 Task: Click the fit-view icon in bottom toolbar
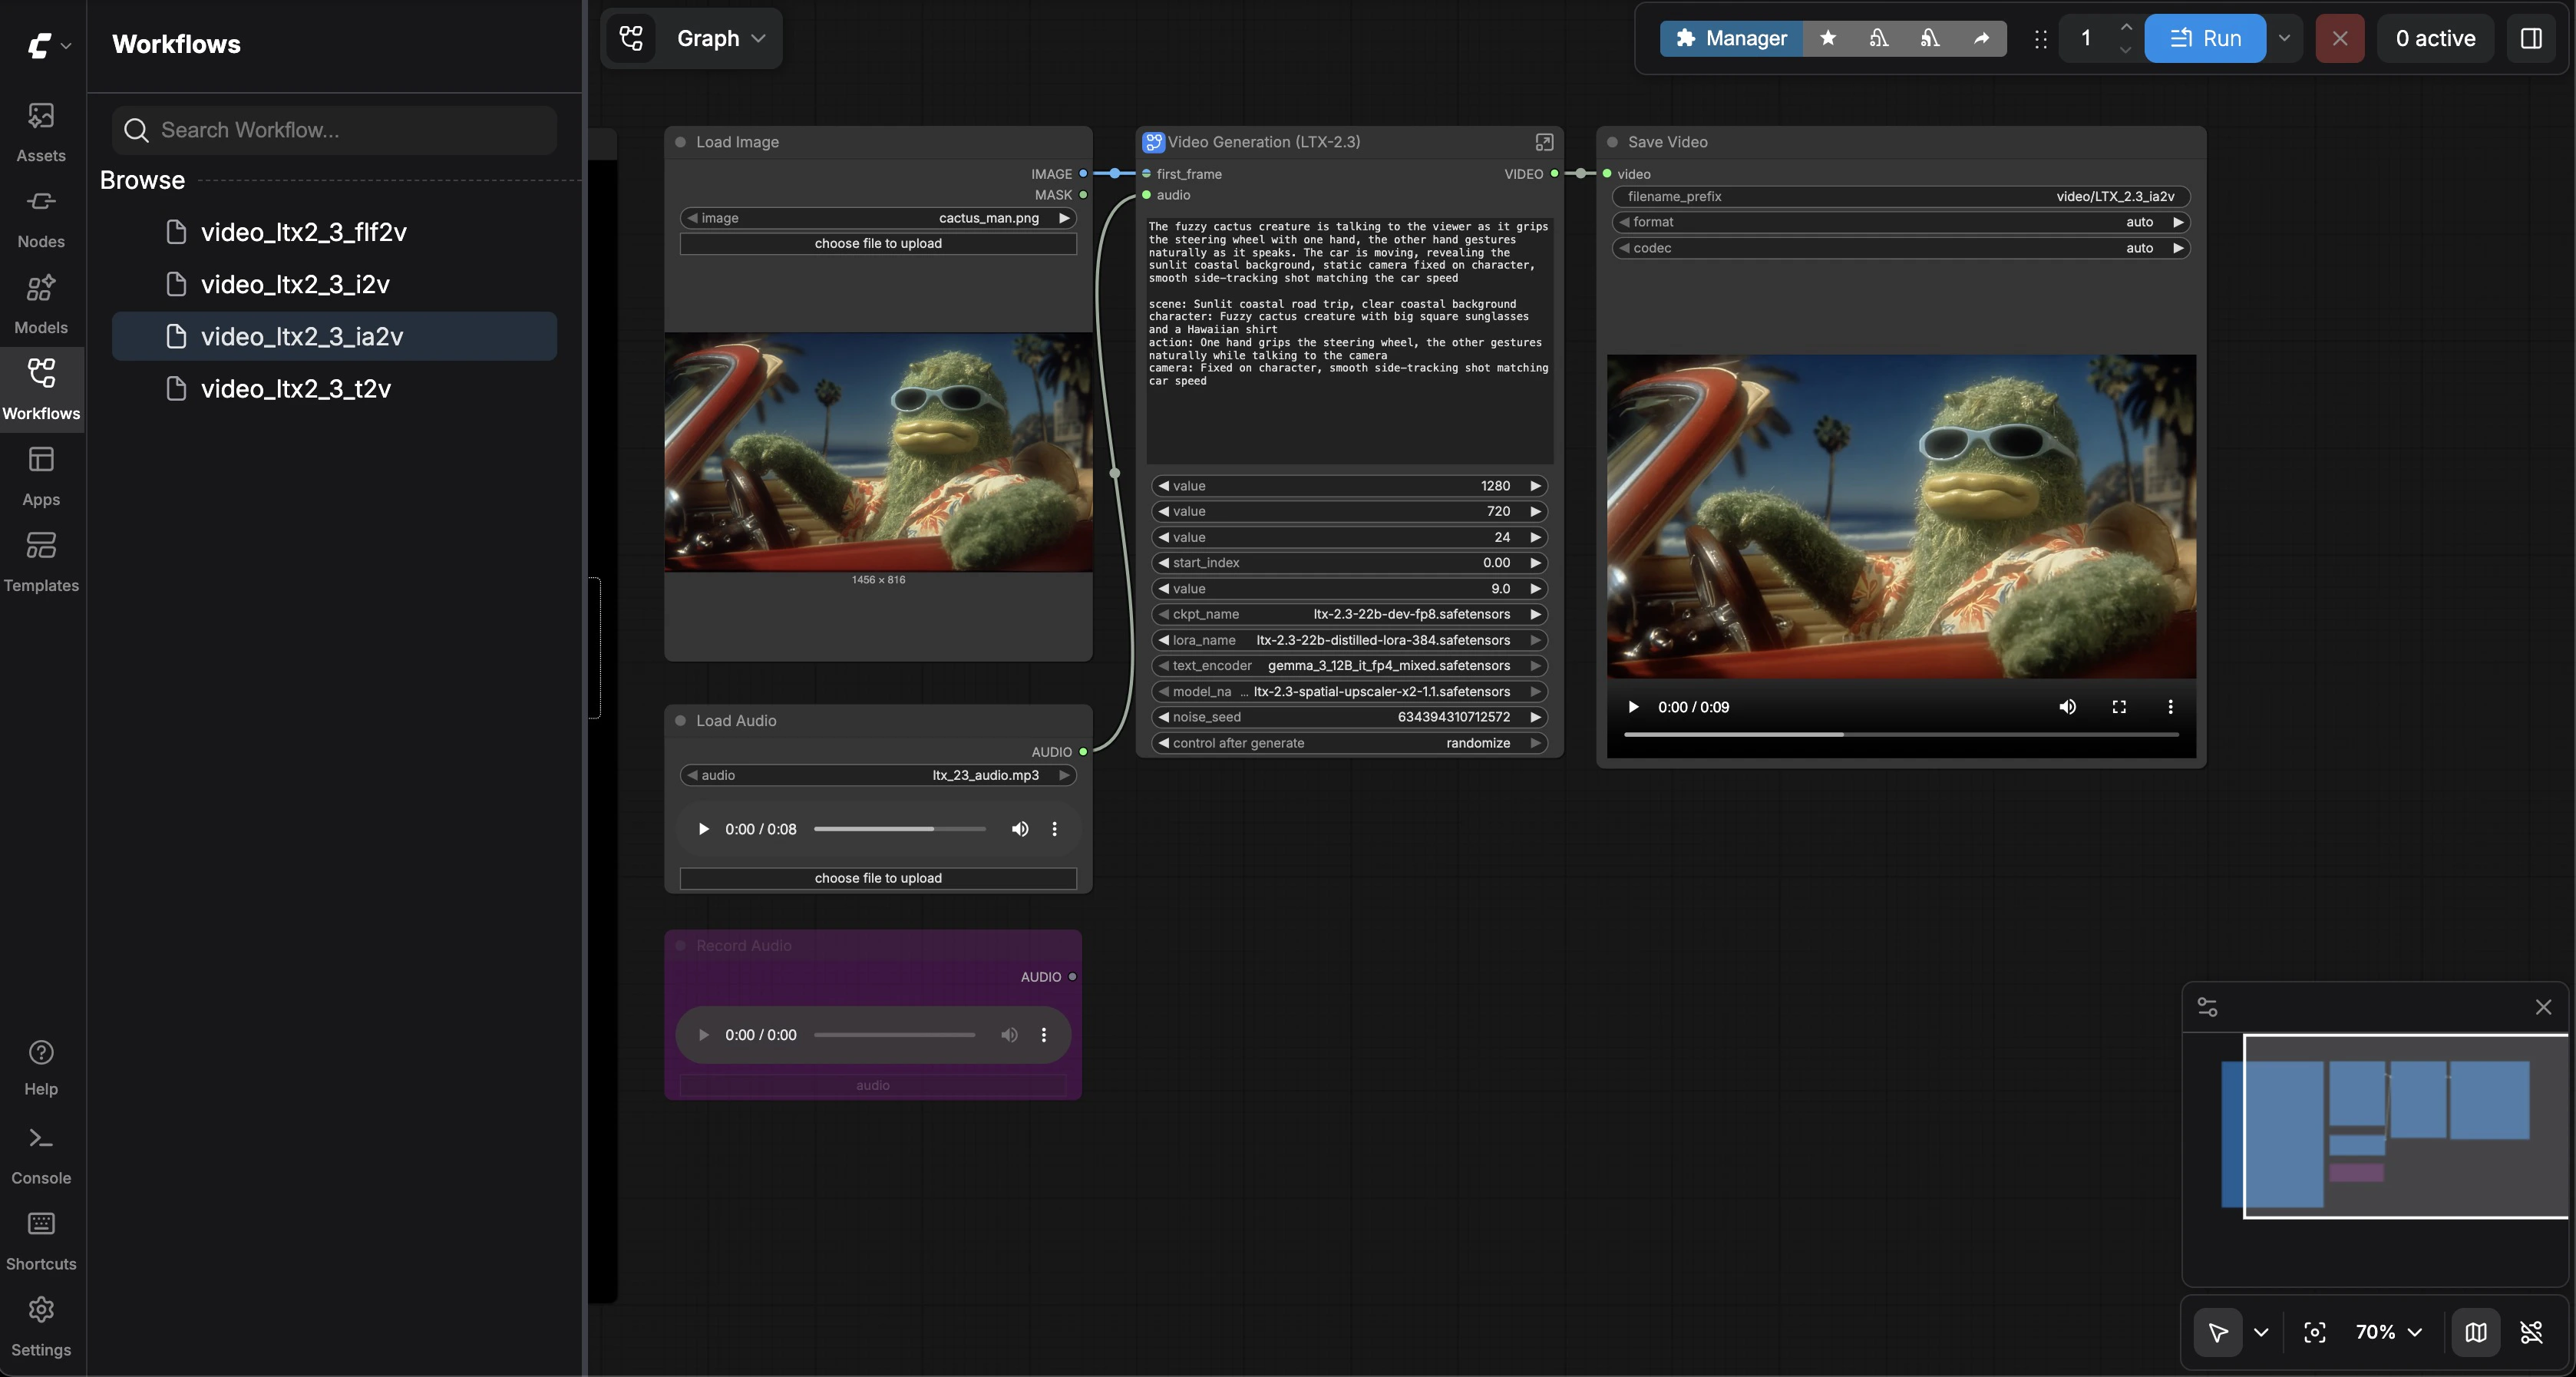(x=2315, y=1332)
